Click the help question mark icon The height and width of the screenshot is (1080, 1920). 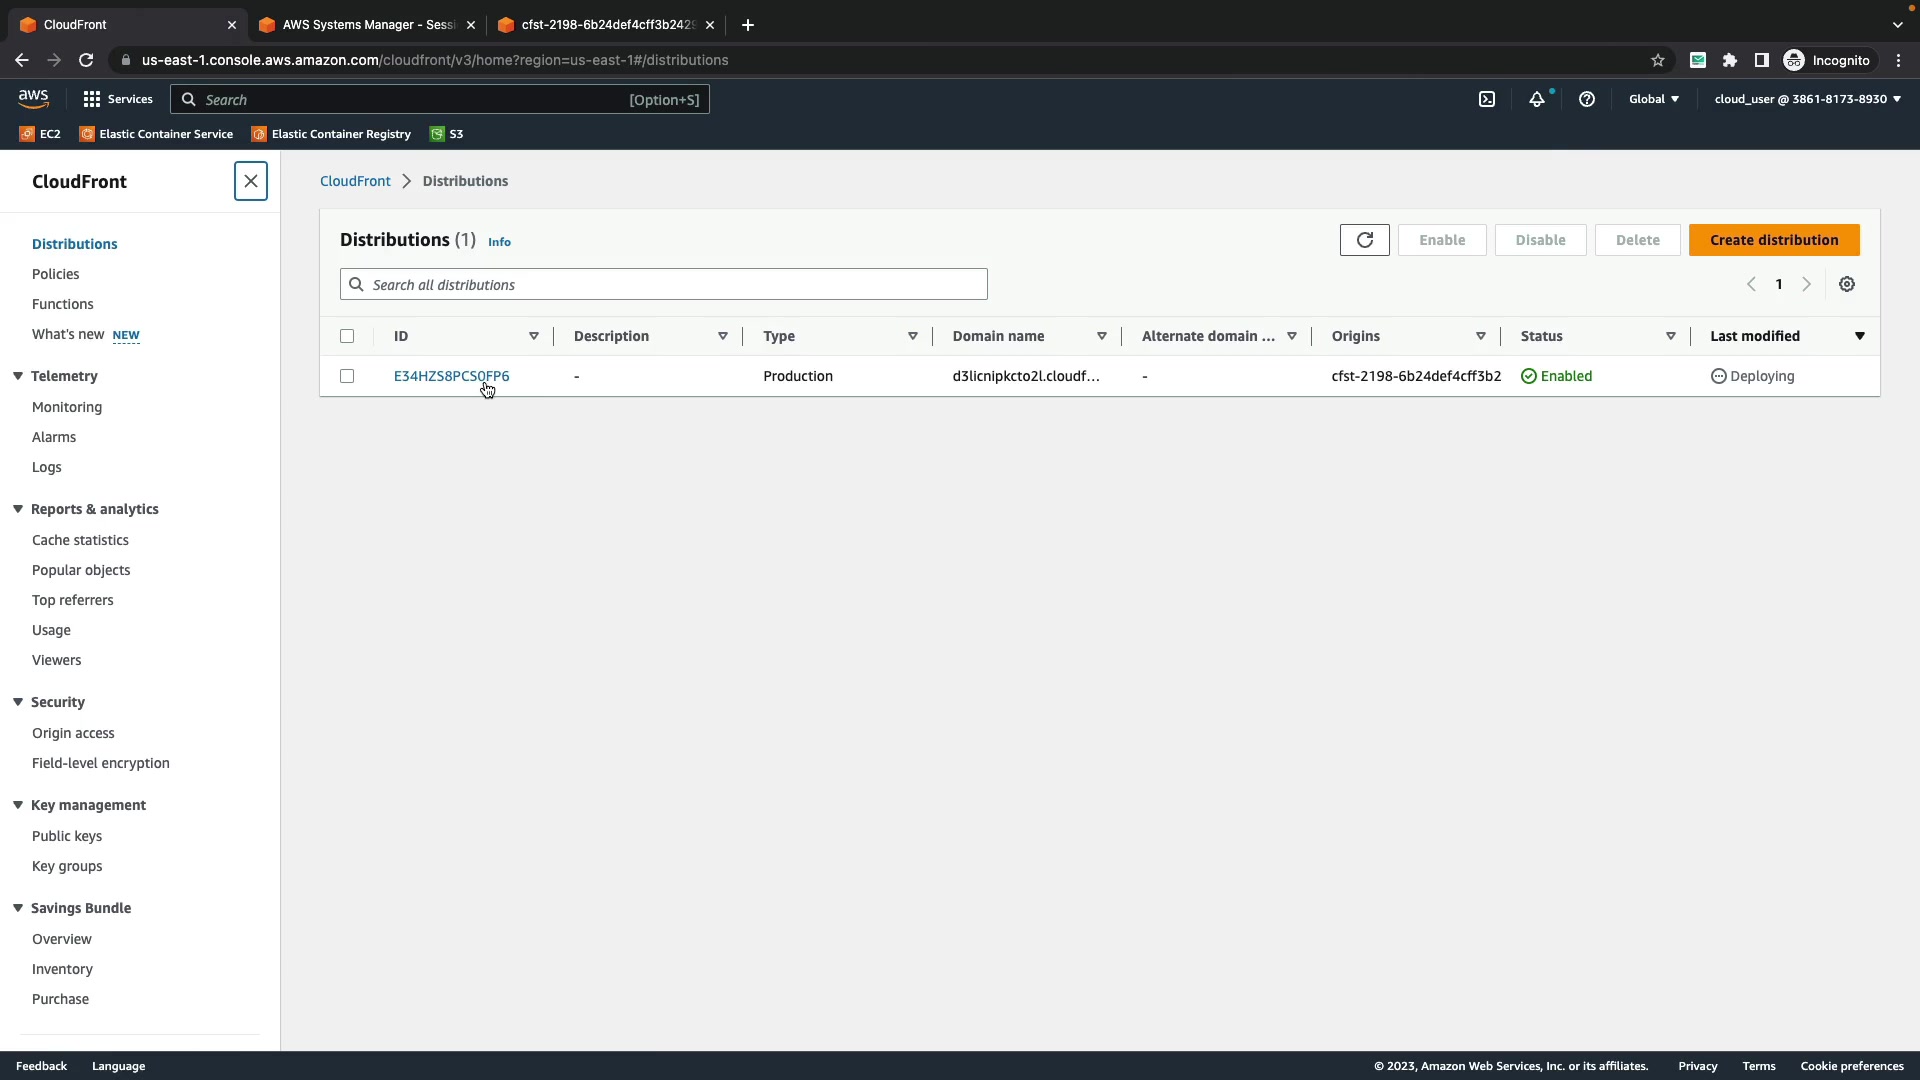[x=1586, y=99]
